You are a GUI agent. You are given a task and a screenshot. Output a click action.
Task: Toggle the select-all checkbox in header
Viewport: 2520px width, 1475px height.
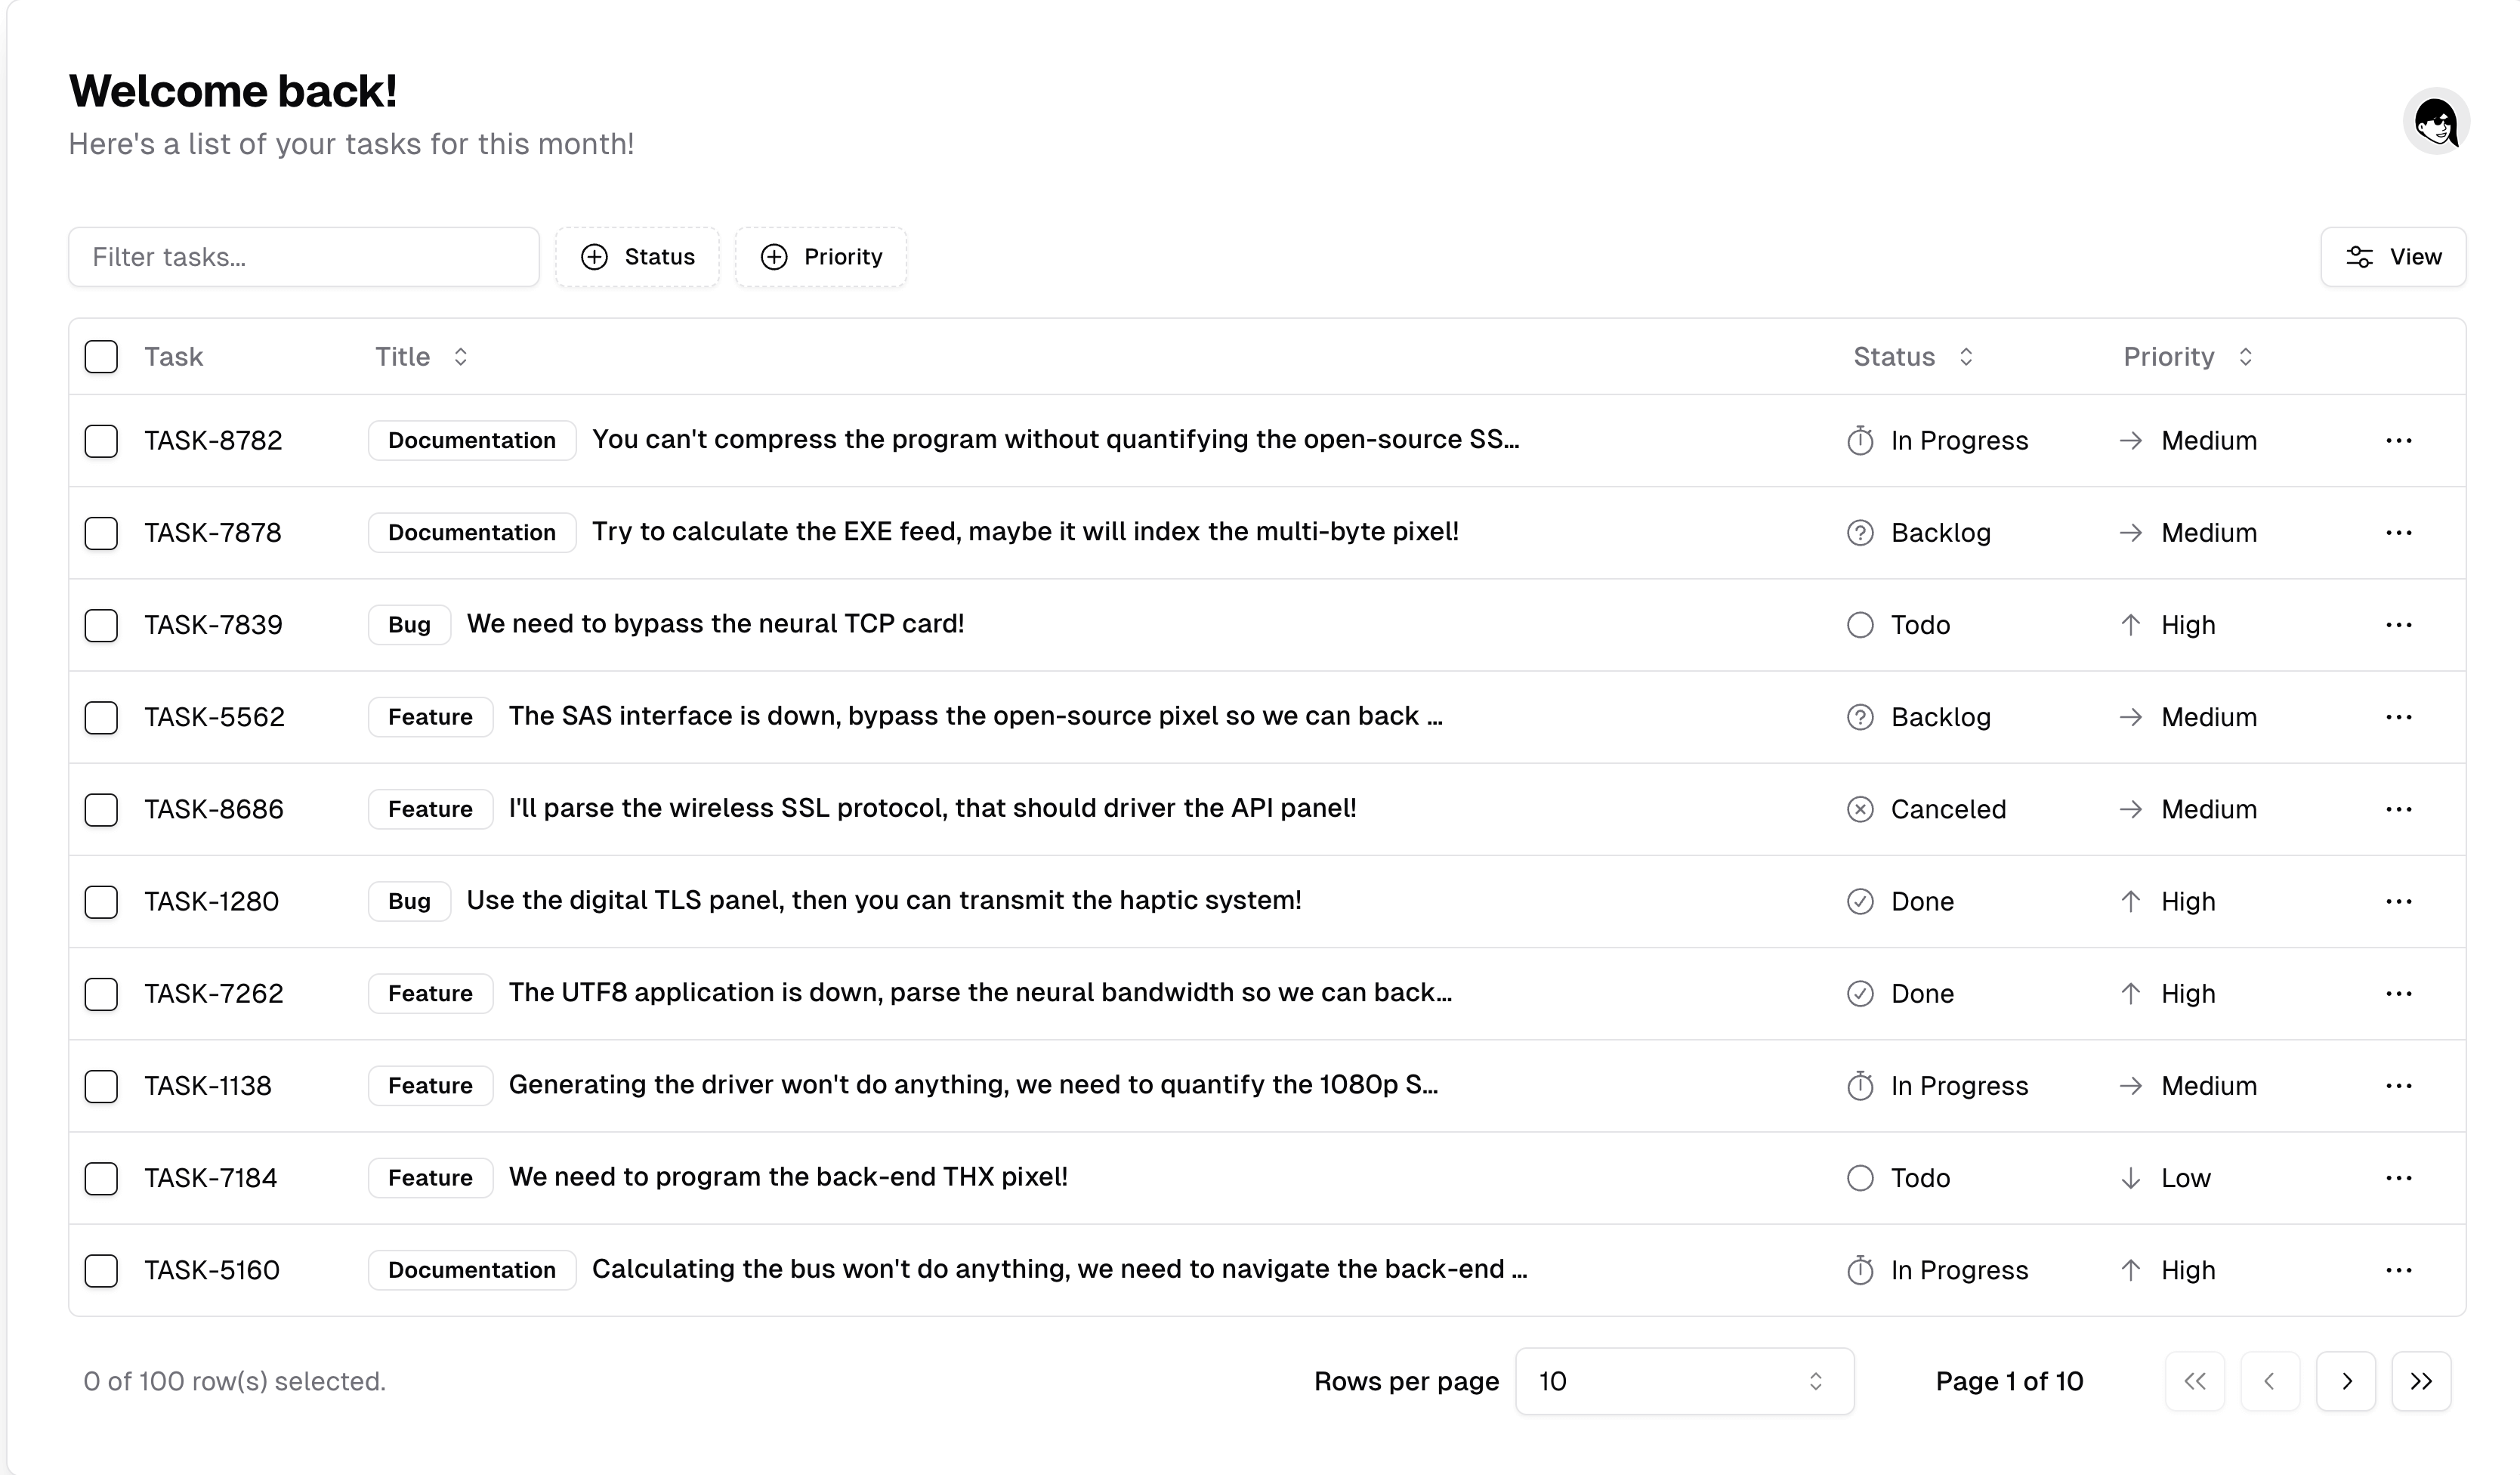pyautogui.click(x=101, y=357)
